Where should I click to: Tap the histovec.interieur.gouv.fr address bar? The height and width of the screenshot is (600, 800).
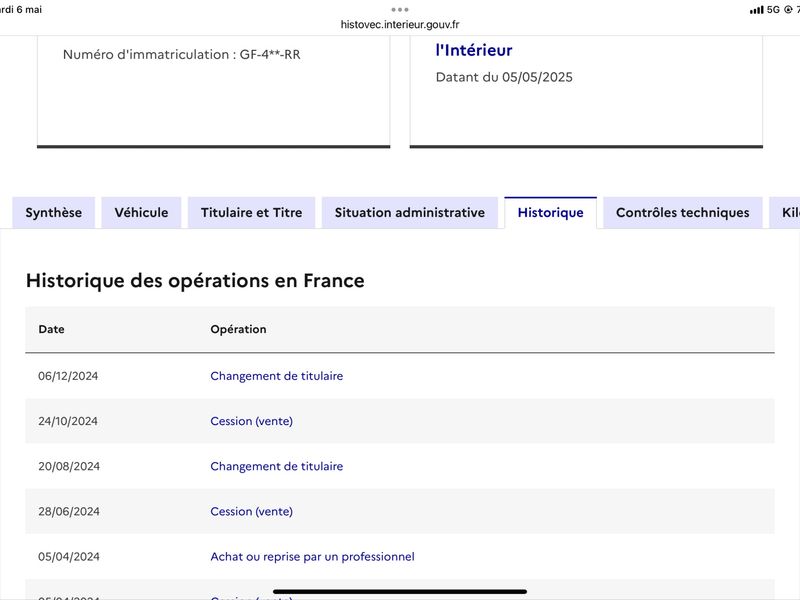tap(400, 24)
